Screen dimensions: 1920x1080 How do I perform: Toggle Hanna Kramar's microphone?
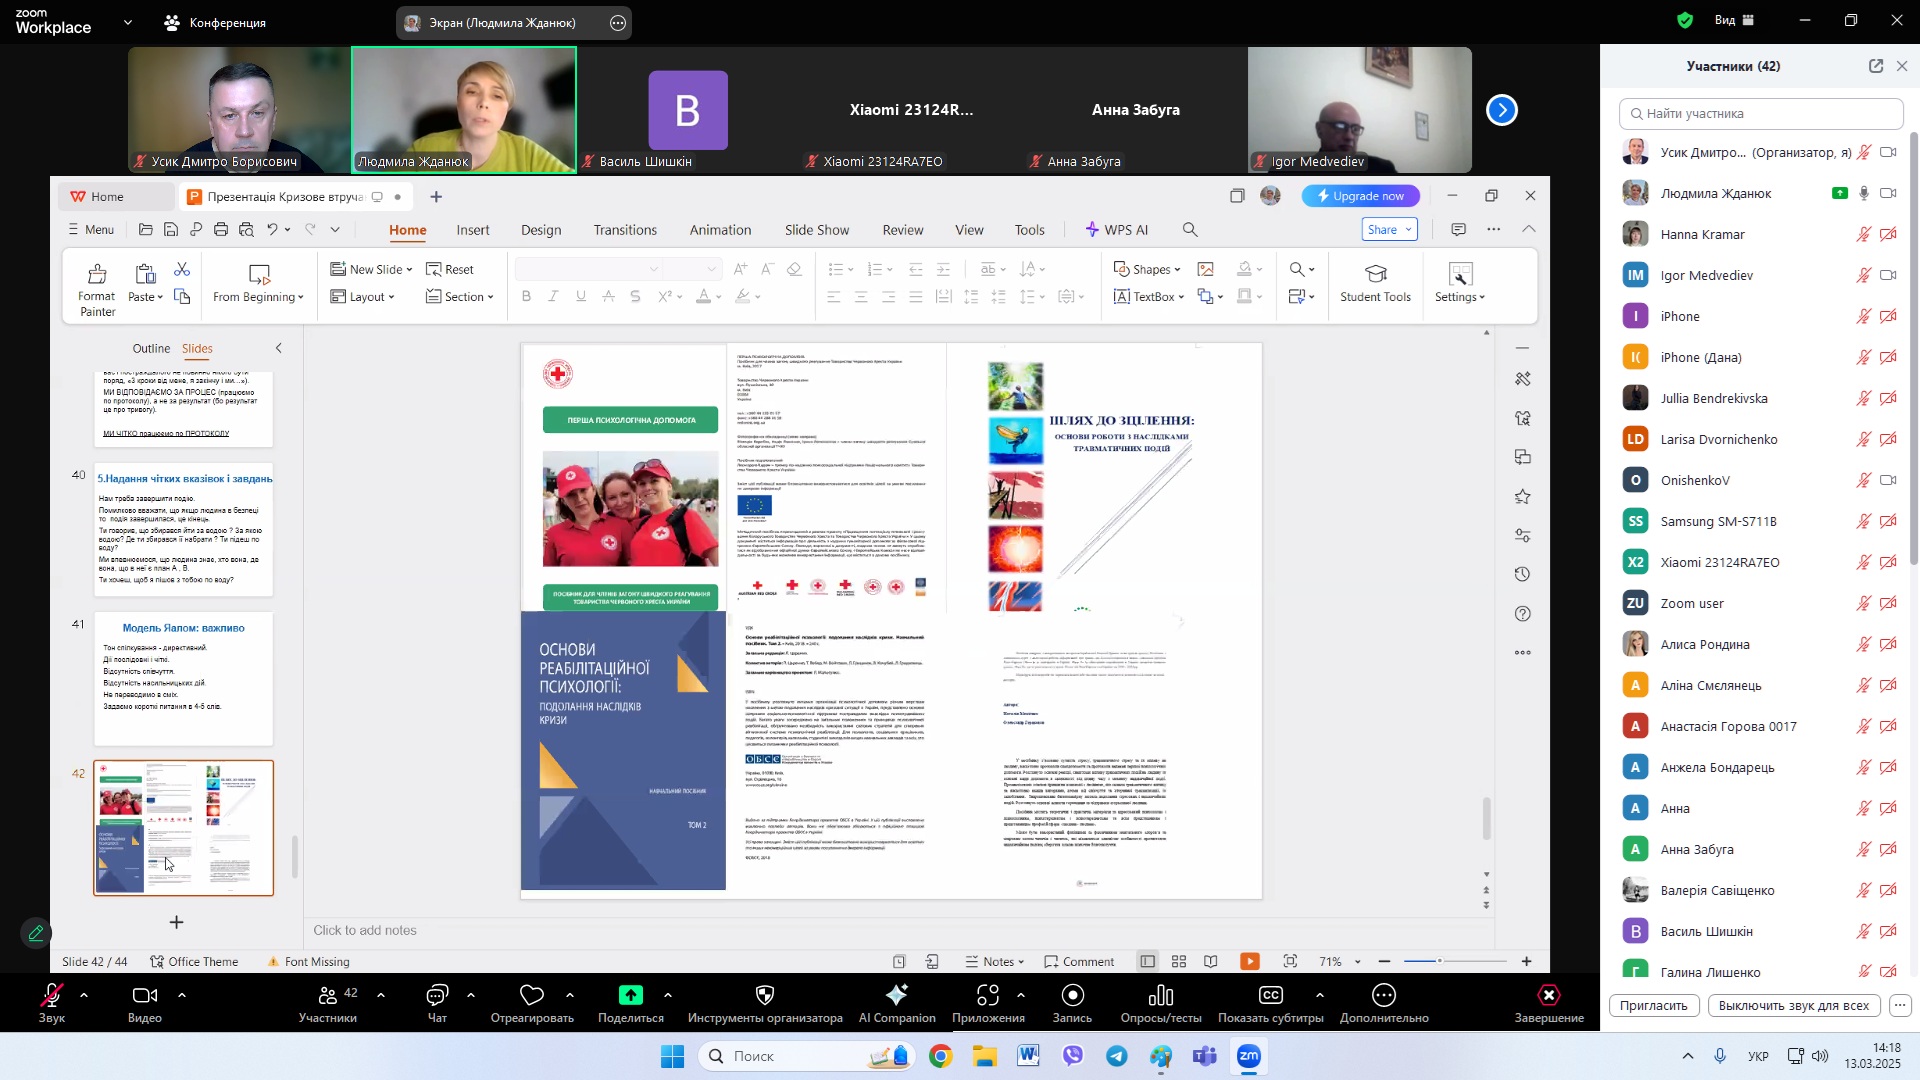coord(1864,235)
